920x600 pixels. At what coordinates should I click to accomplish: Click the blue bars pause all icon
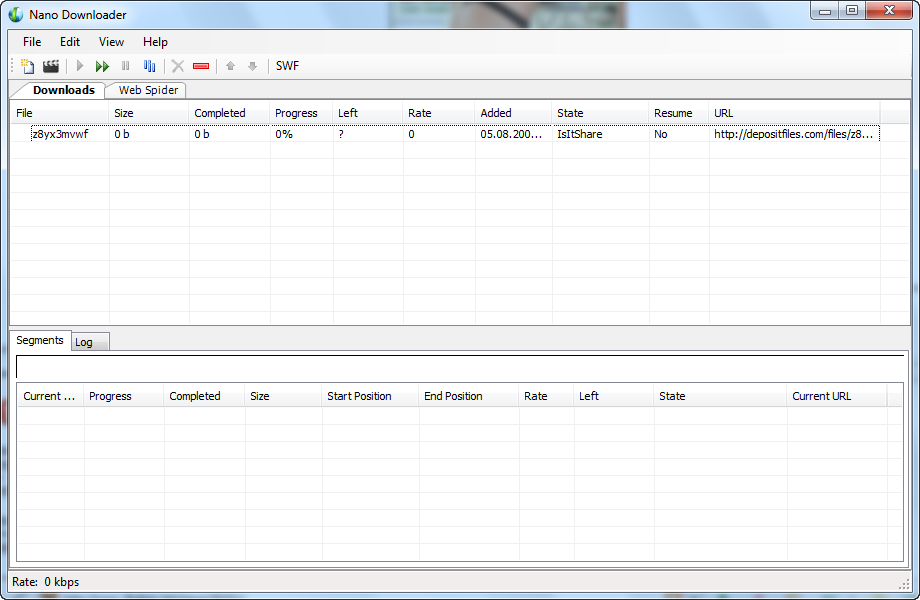(x=150, y=66)
